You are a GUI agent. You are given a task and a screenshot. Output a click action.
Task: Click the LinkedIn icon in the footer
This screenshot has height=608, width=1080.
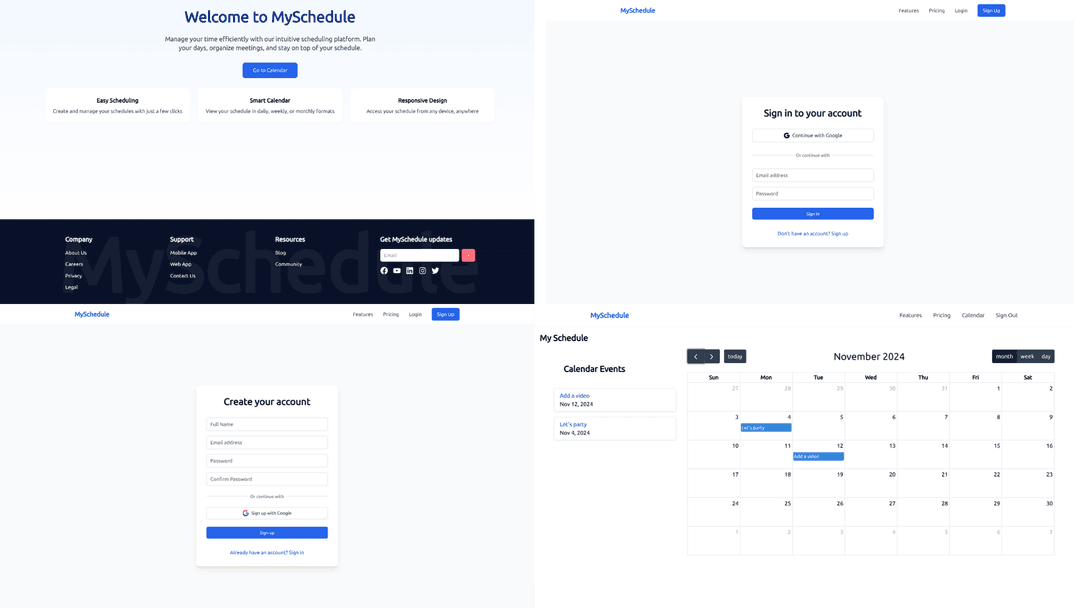coord(410,271)
